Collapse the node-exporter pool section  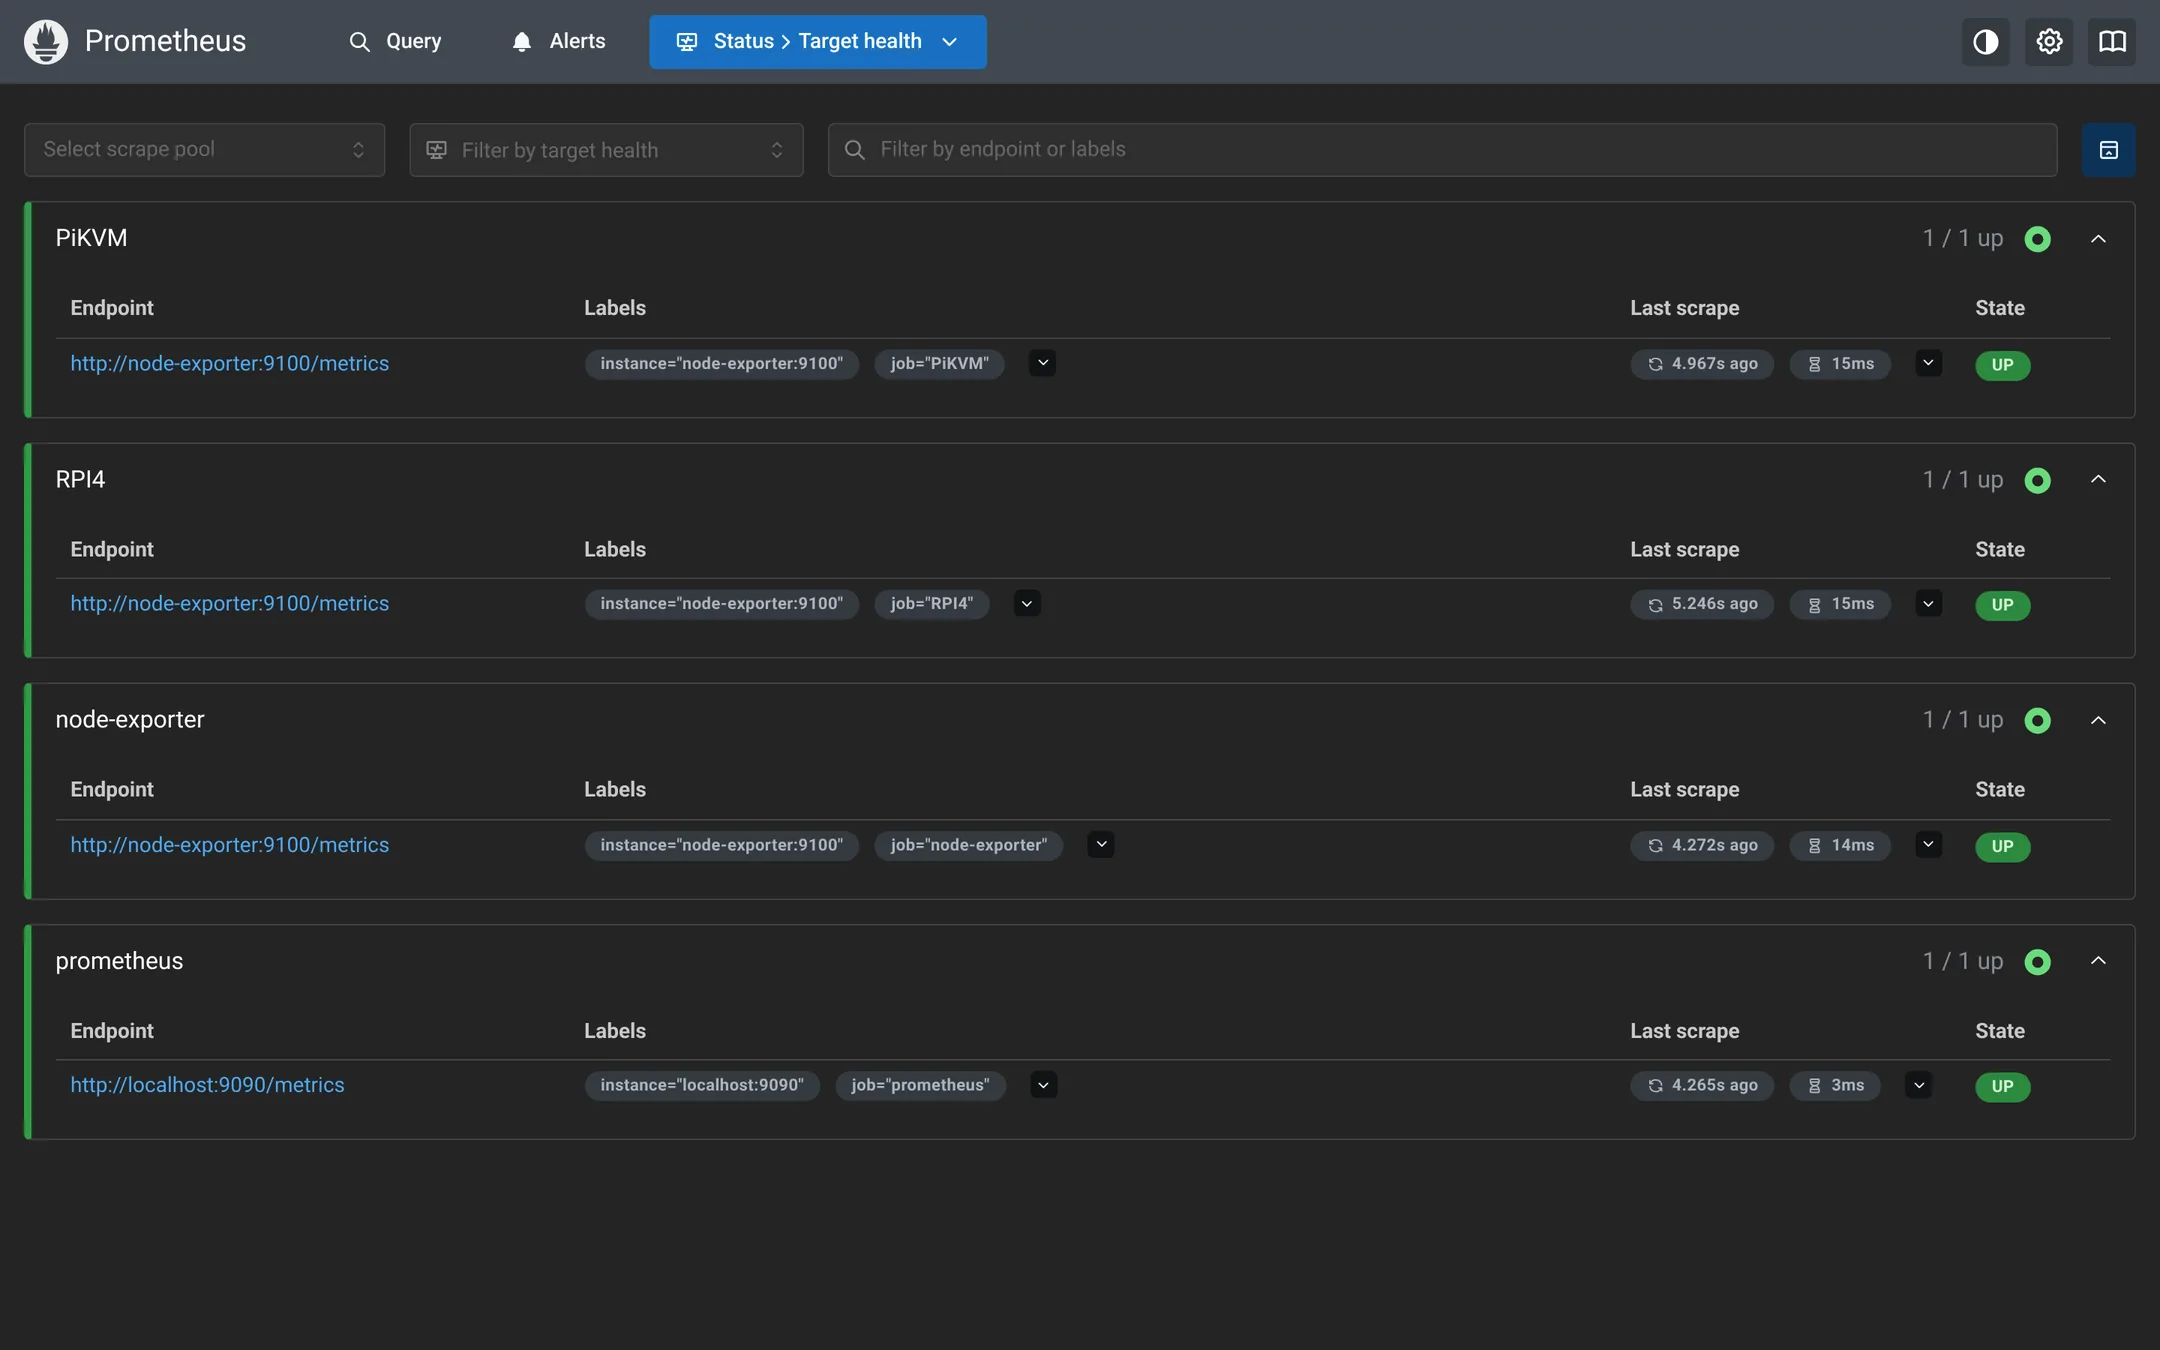[x=2098, y=720]
